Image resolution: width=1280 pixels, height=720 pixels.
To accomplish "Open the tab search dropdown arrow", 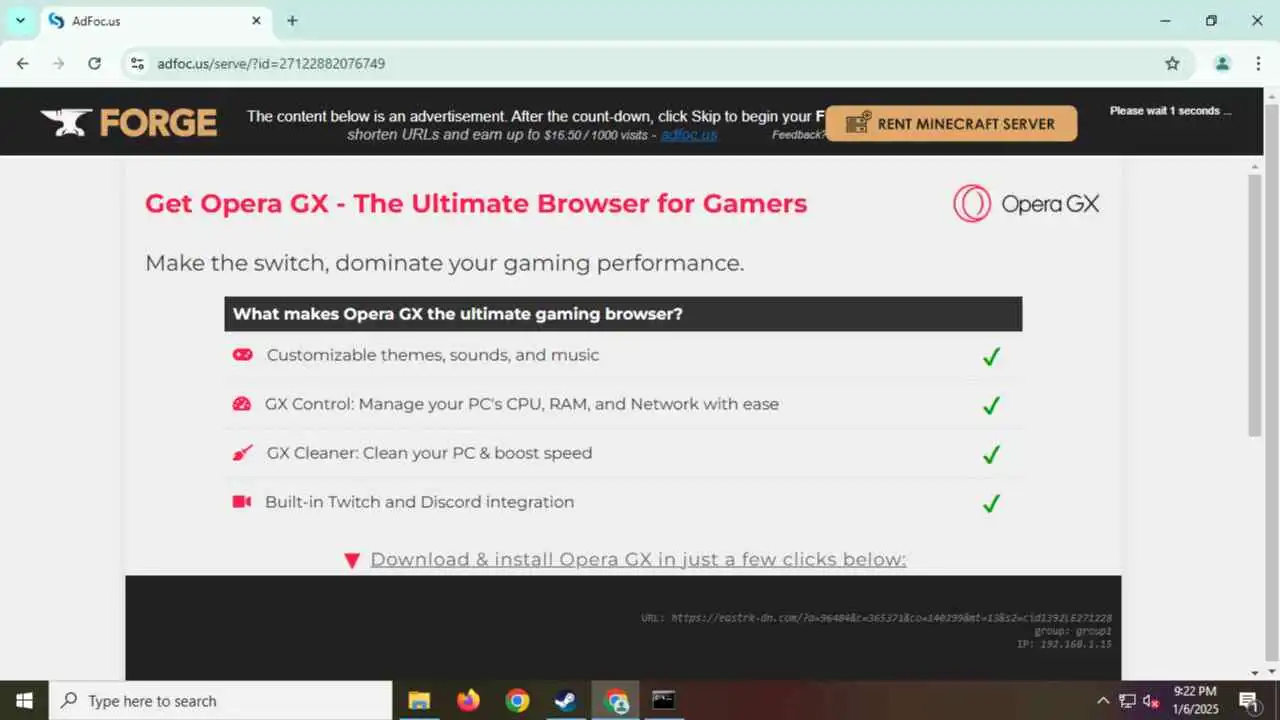I will click(20, 20).
